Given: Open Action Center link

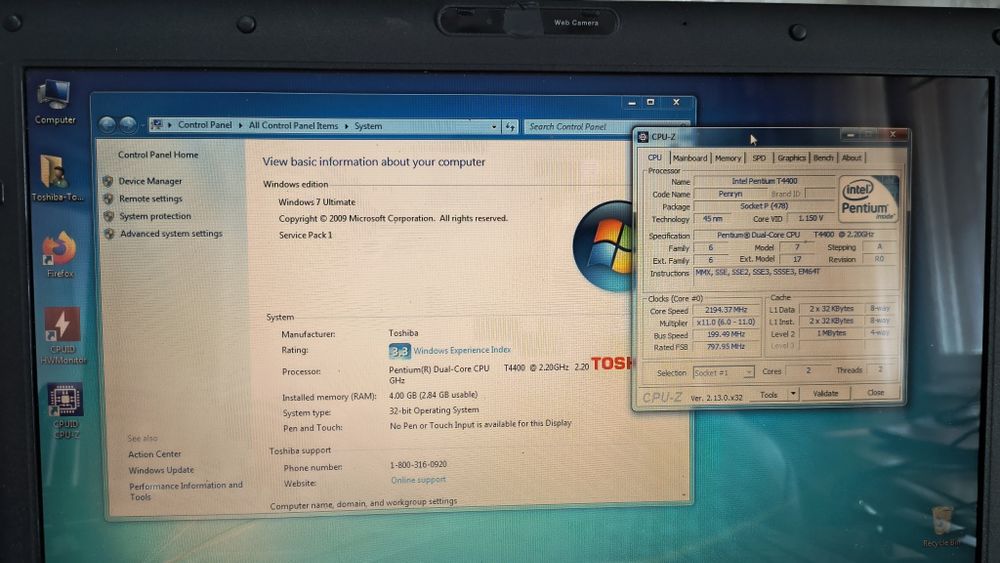Looking at the screenshot, I should tap(154, 454).
